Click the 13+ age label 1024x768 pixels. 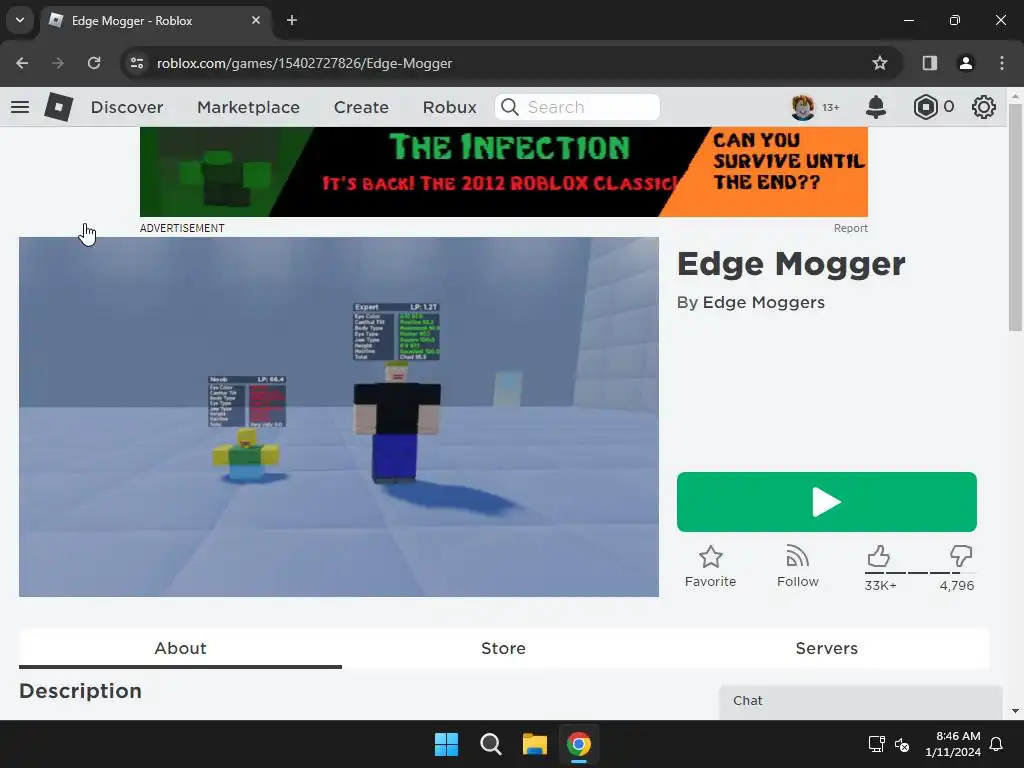tap(831, 107)
